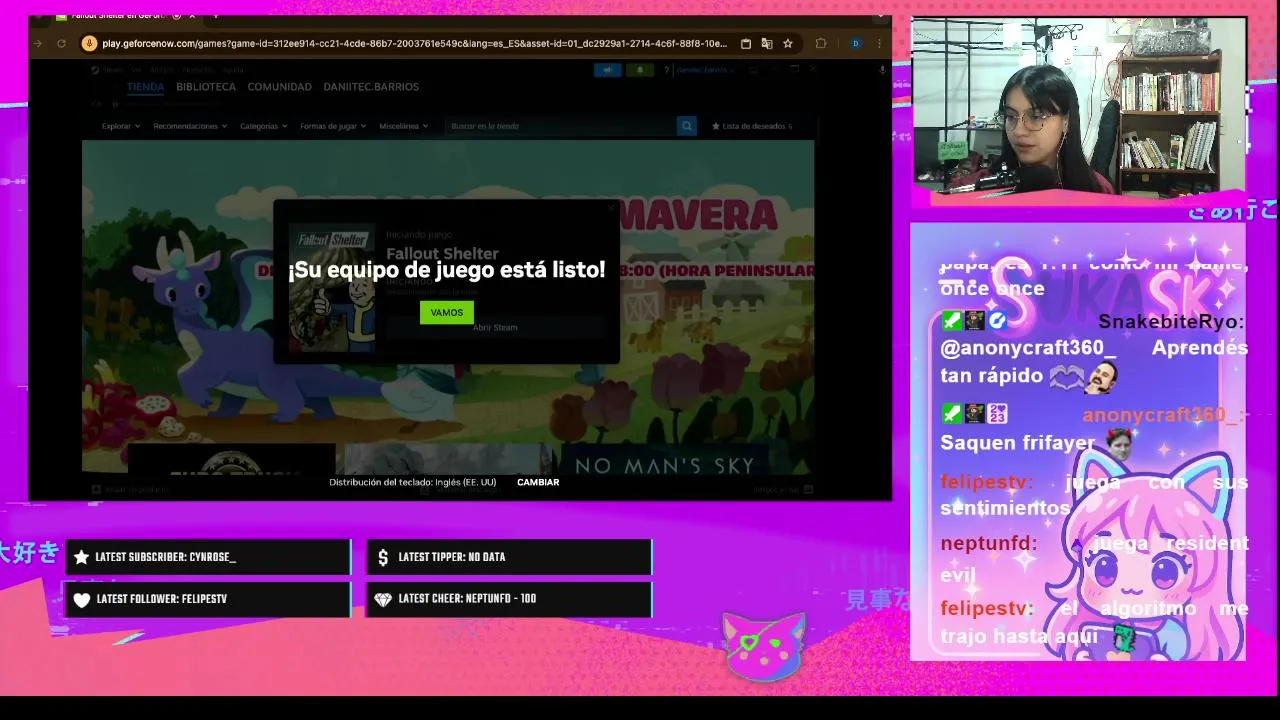
Task: Click LATEST TIPPER: NO DATA text
Action: pos(452,557)
